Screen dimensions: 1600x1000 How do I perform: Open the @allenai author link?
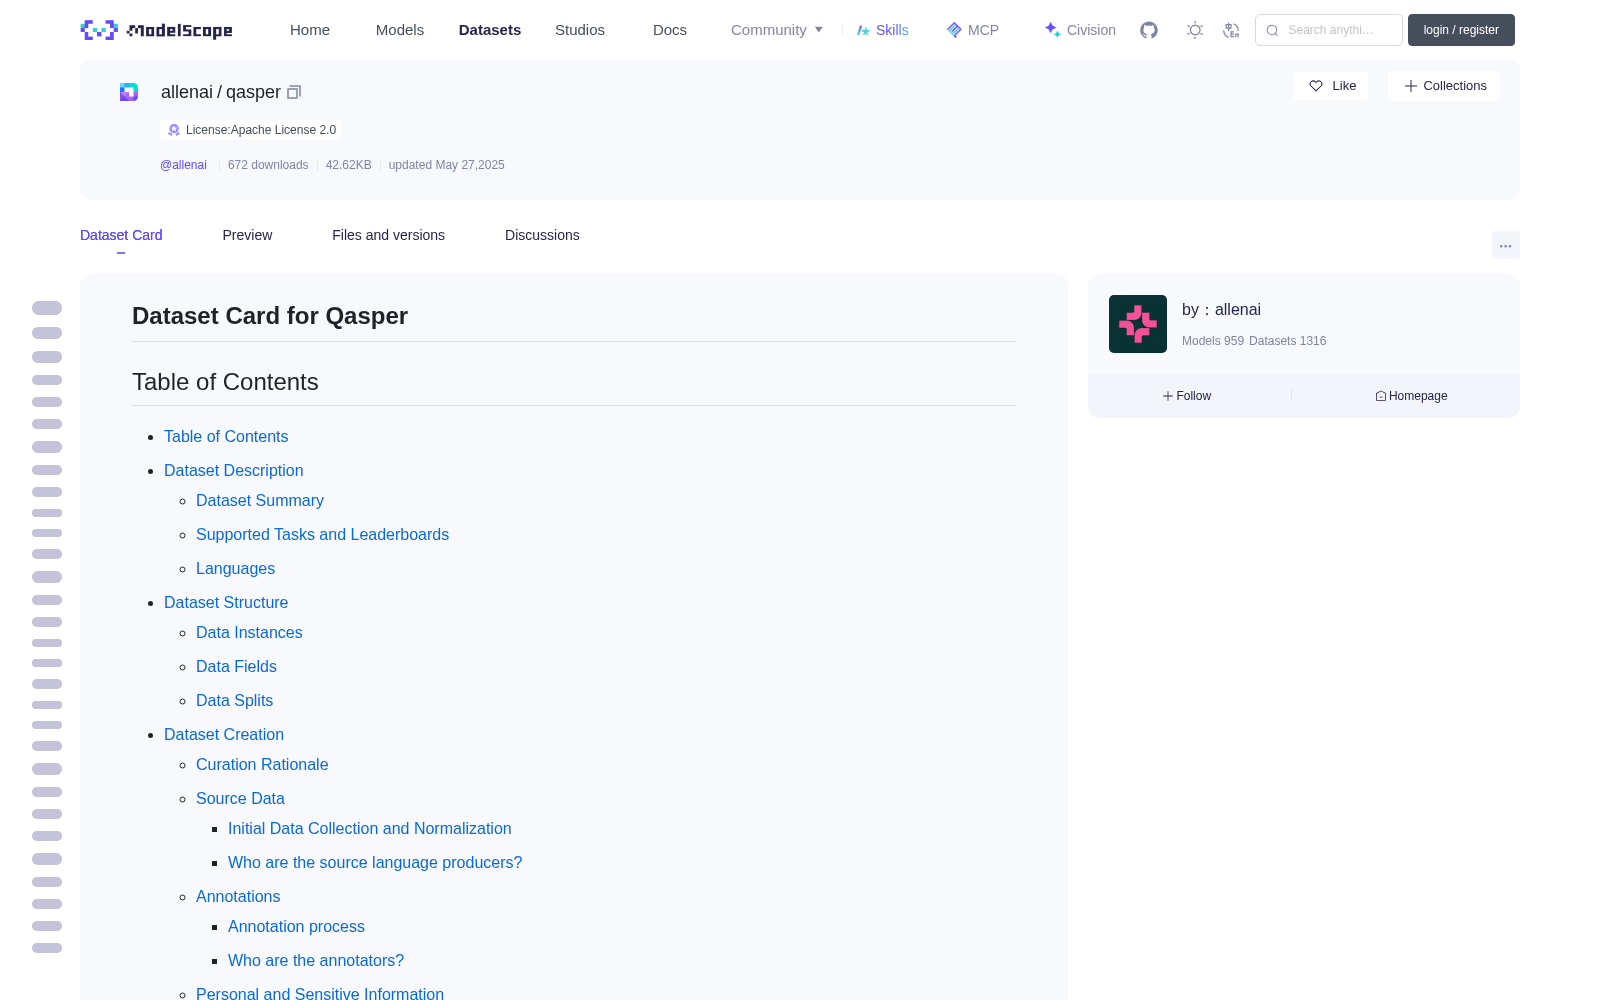[183, 165]
